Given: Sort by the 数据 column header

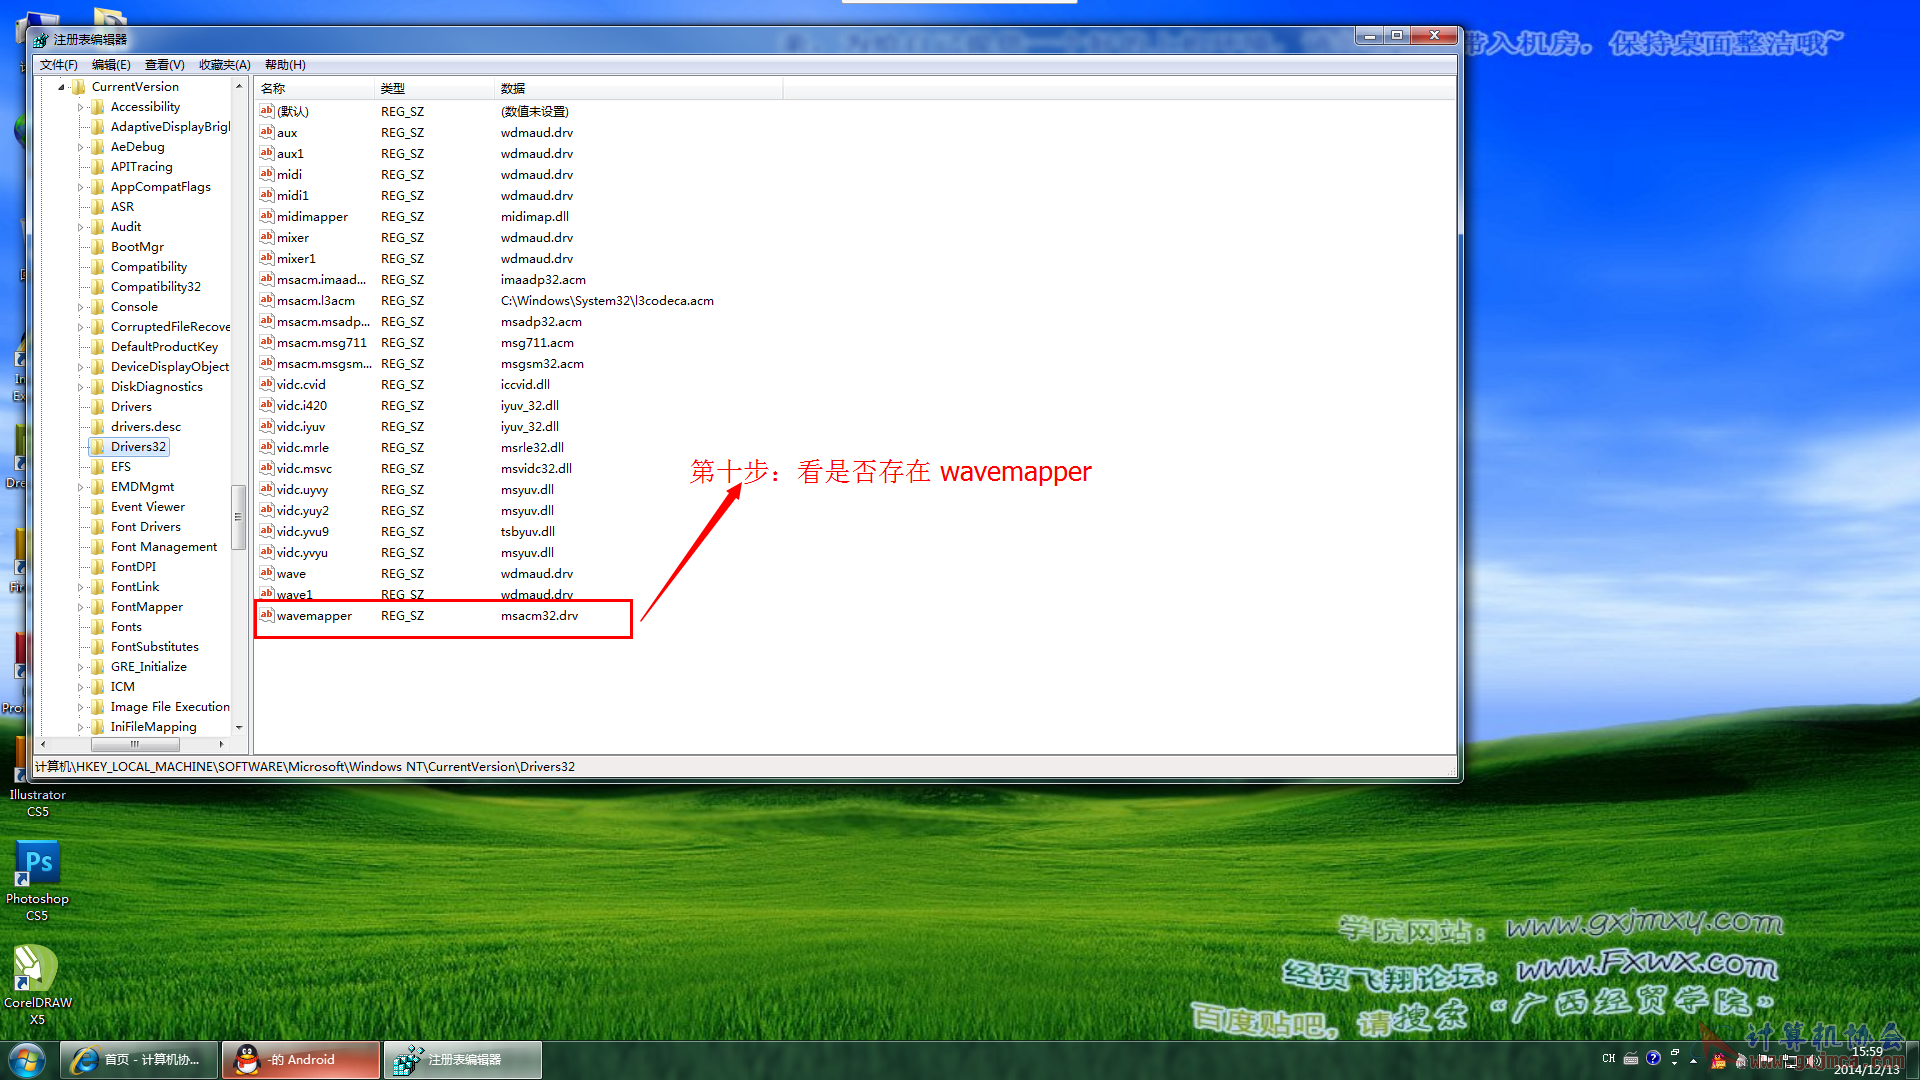Looking at the screenshot, I should (638, 88).
